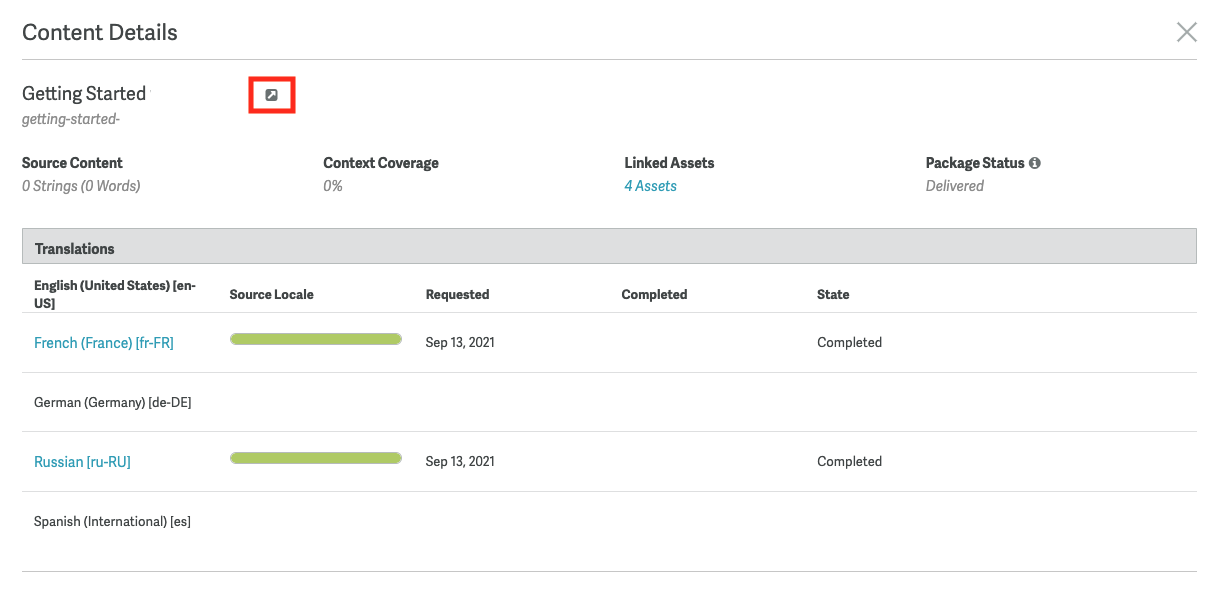Click the Translations section header
1220x593 pixels.
(75, 249)
